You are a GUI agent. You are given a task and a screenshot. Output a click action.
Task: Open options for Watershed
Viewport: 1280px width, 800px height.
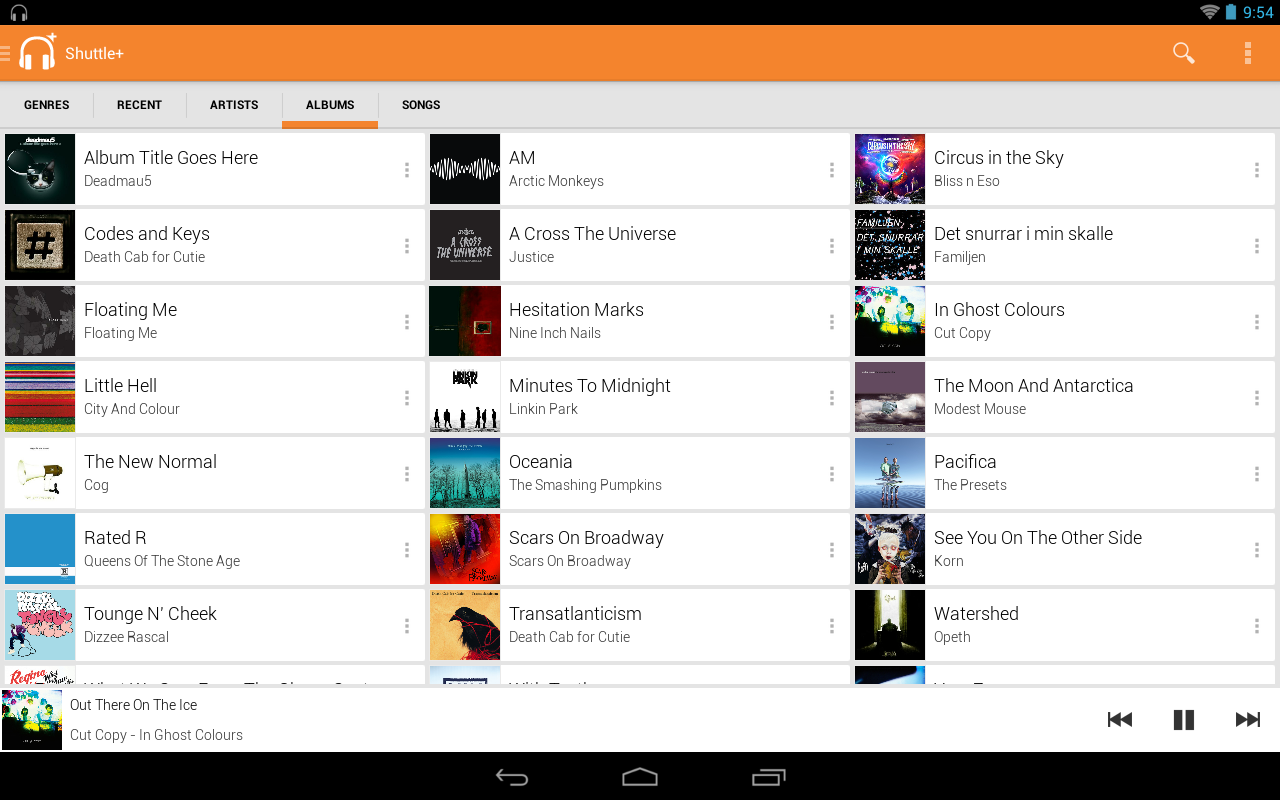click(1257, 626)
